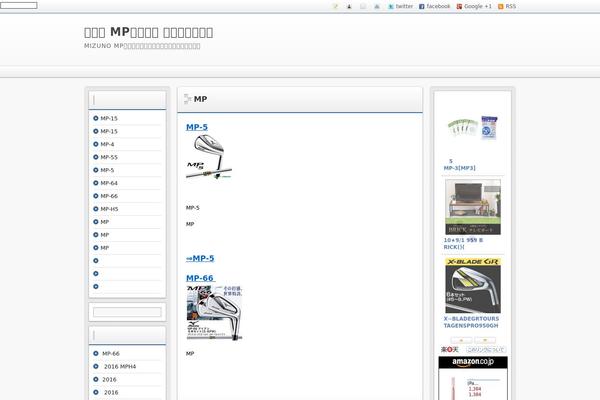Click the amazon.co.jp banner logo

click(473, 362)
